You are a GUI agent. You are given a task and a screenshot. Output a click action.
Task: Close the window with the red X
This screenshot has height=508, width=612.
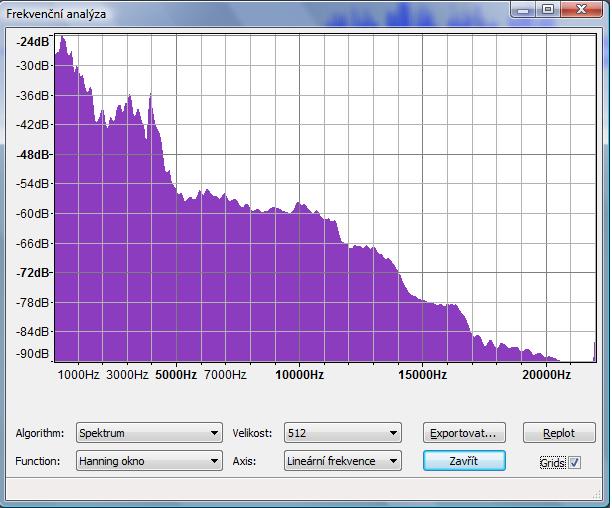581,10
